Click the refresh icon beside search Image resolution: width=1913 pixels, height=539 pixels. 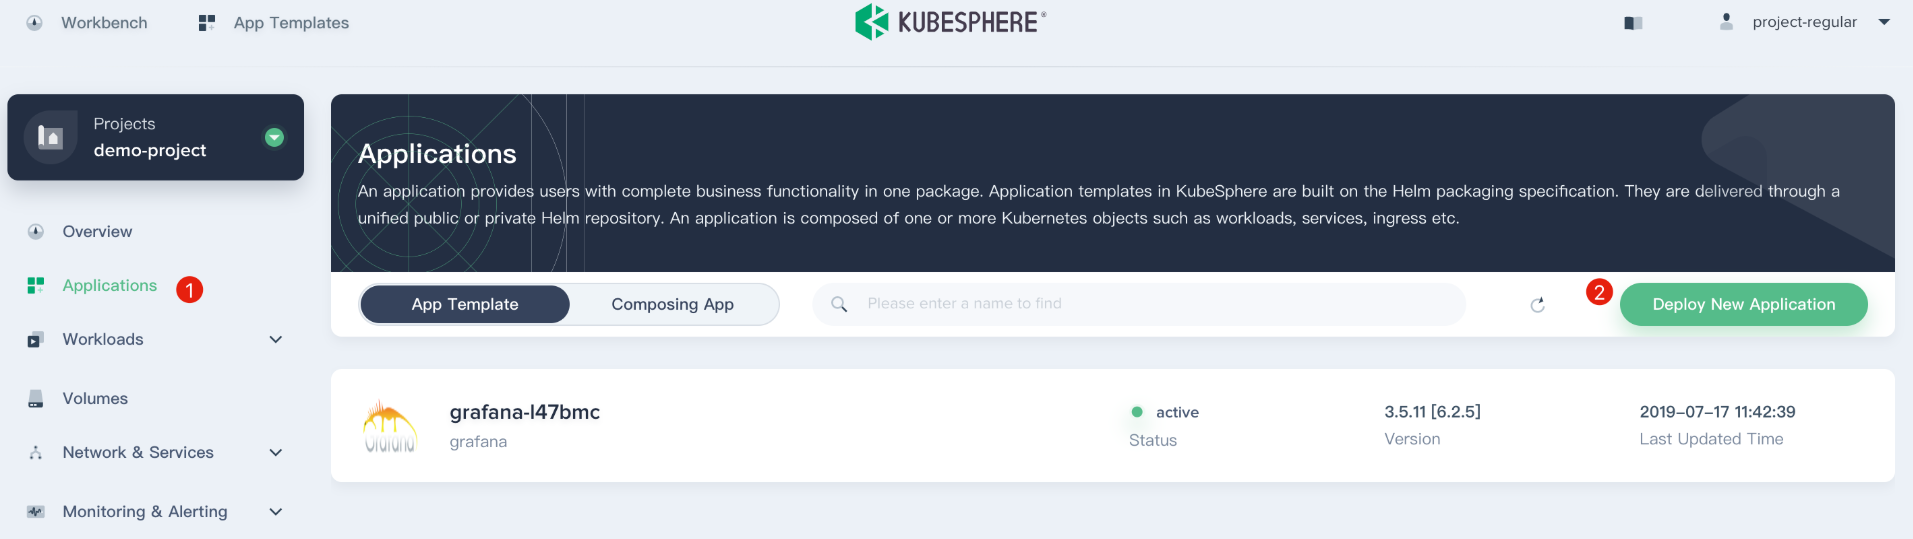1537,305
